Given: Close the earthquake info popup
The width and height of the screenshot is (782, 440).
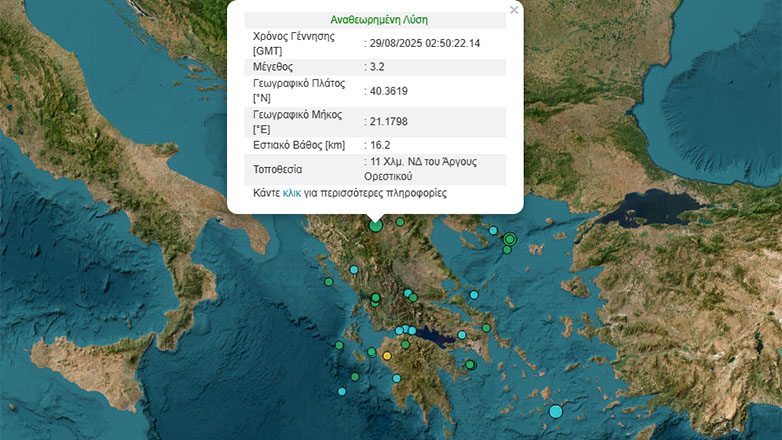Looking at the screenshot, I should click(x=514, y=10).
